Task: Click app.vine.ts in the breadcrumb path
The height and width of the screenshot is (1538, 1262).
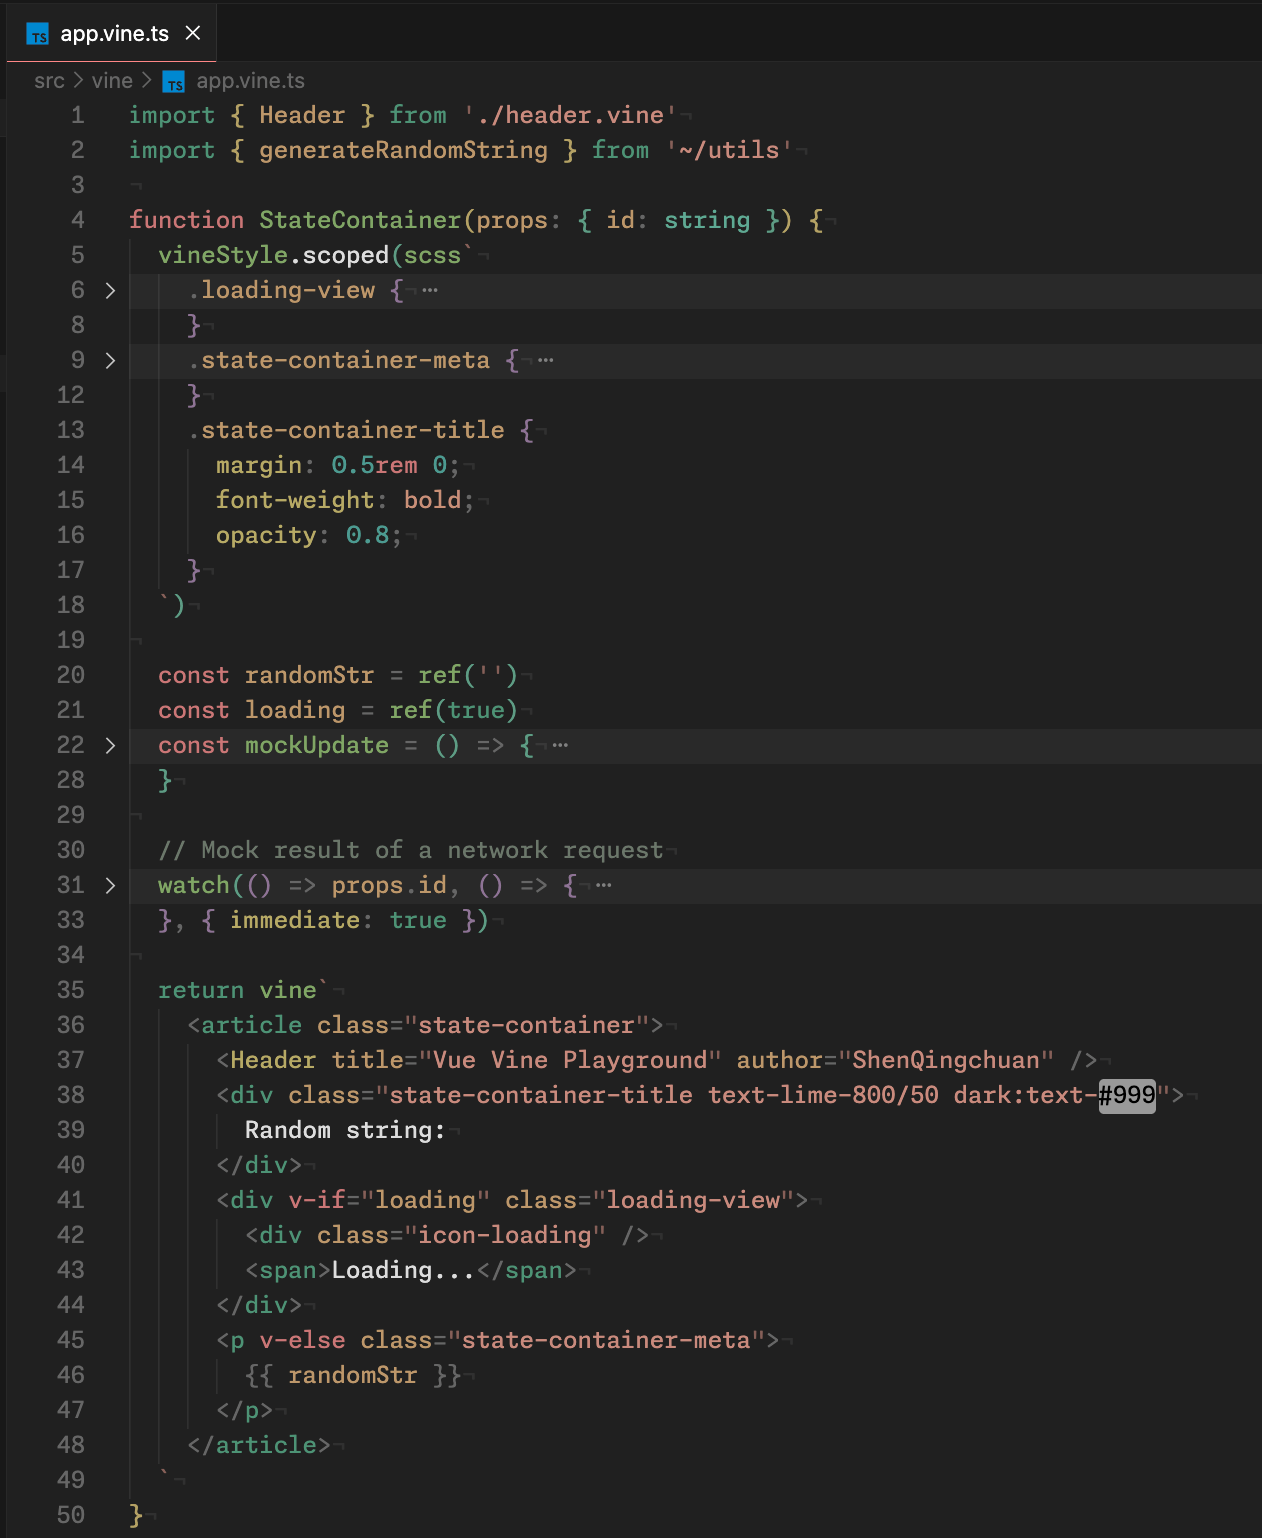Action: pos(250,81)
